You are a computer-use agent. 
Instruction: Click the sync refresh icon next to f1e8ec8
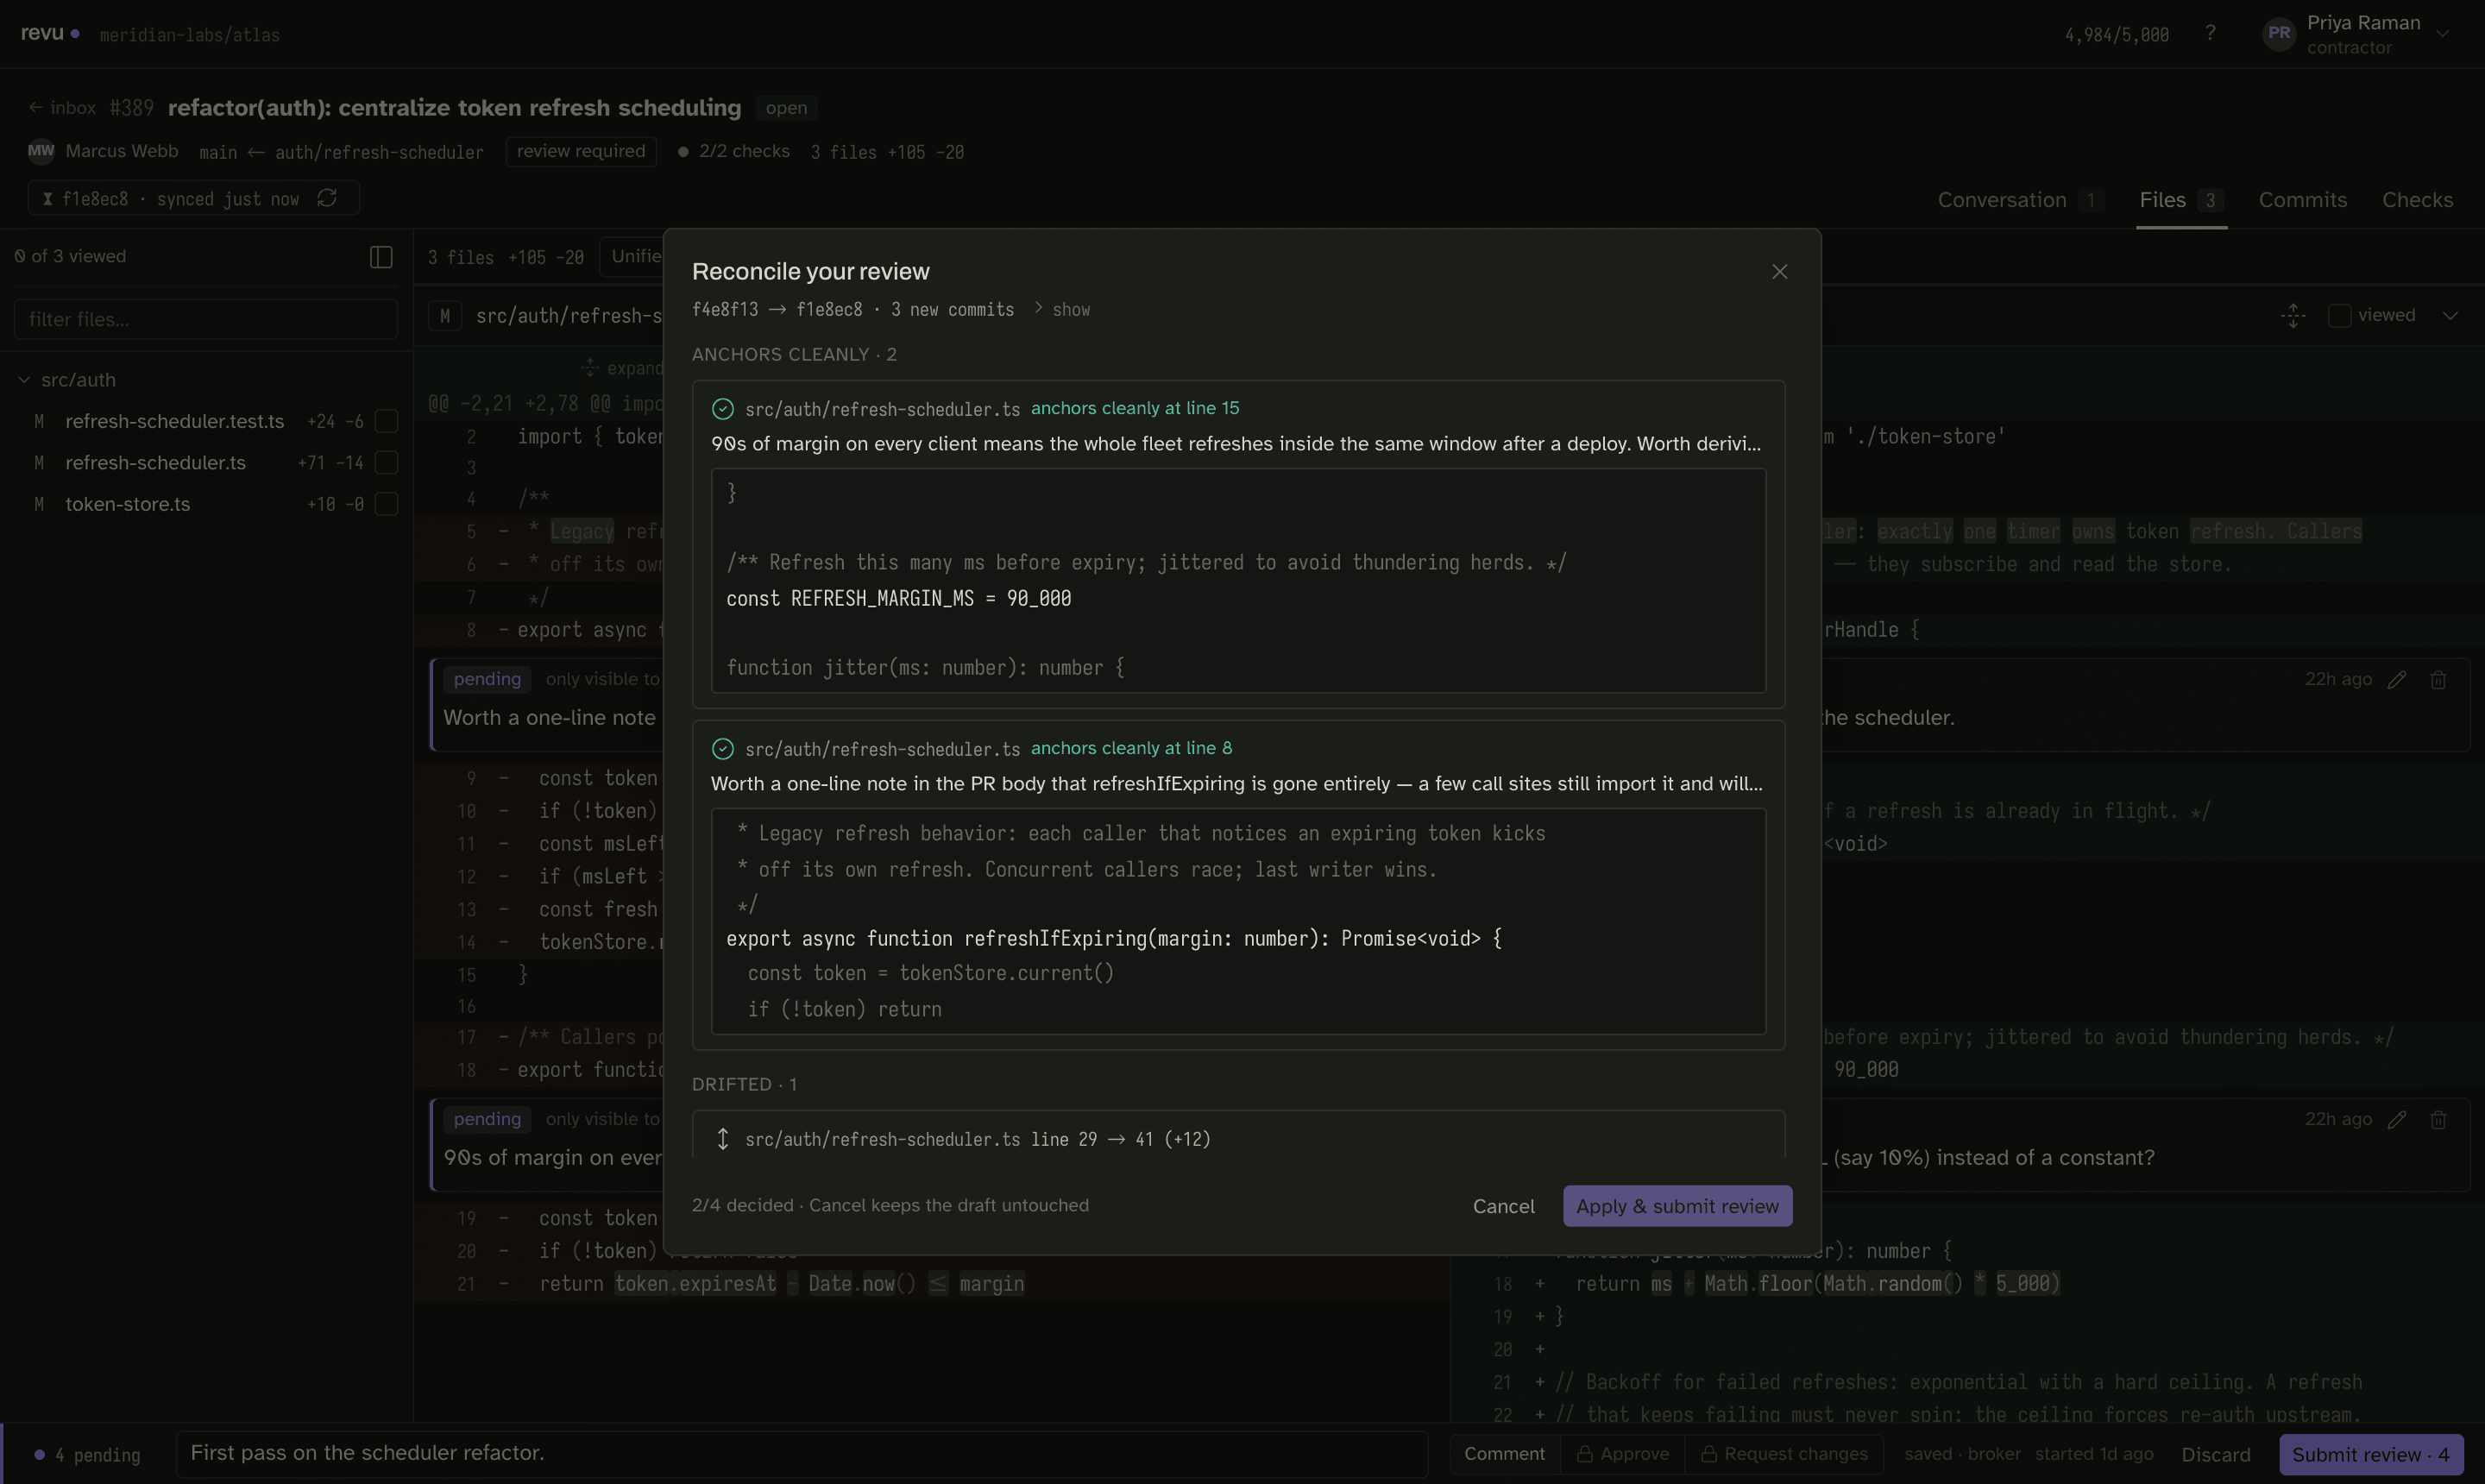pos(326,198)
